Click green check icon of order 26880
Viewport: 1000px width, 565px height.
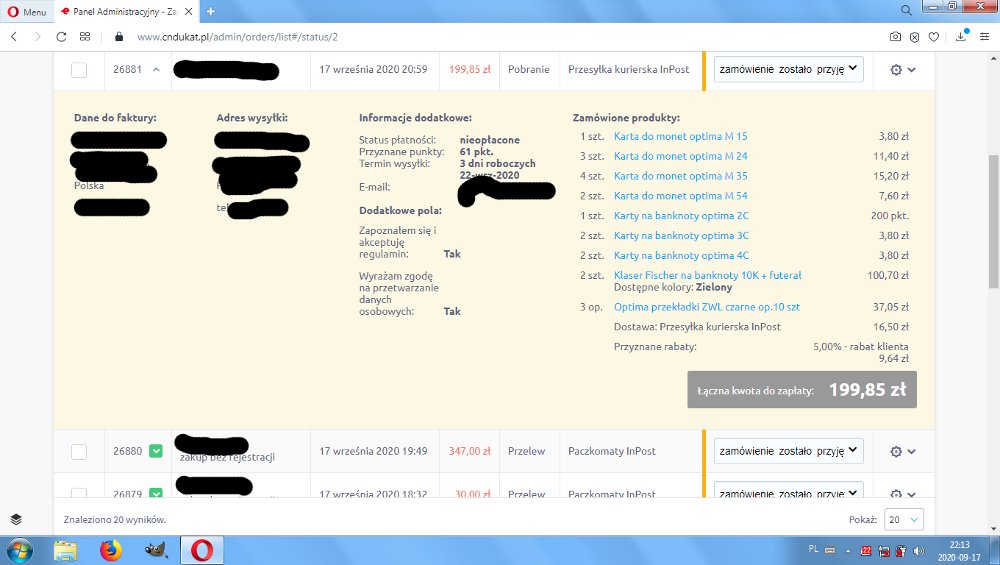pyautogui.click(x=156, y=451)
